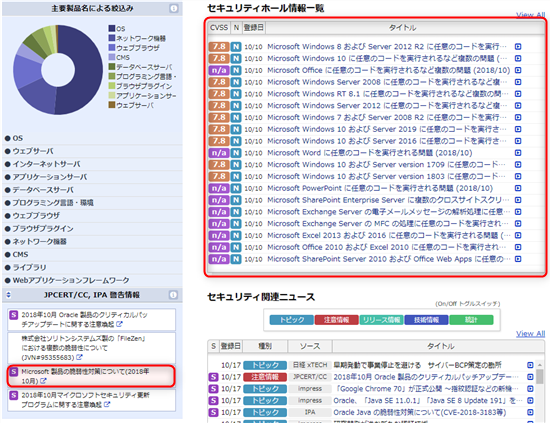Open detail icon for Microsoft Word row

[x=518, y=153]
